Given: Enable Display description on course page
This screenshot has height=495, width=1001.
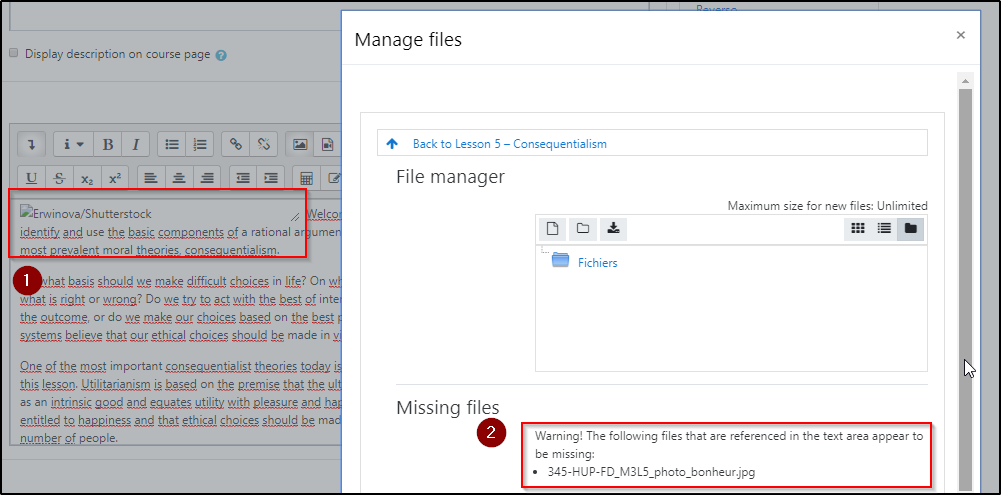Looking at the screenshot, I should [x=14, y=54].
